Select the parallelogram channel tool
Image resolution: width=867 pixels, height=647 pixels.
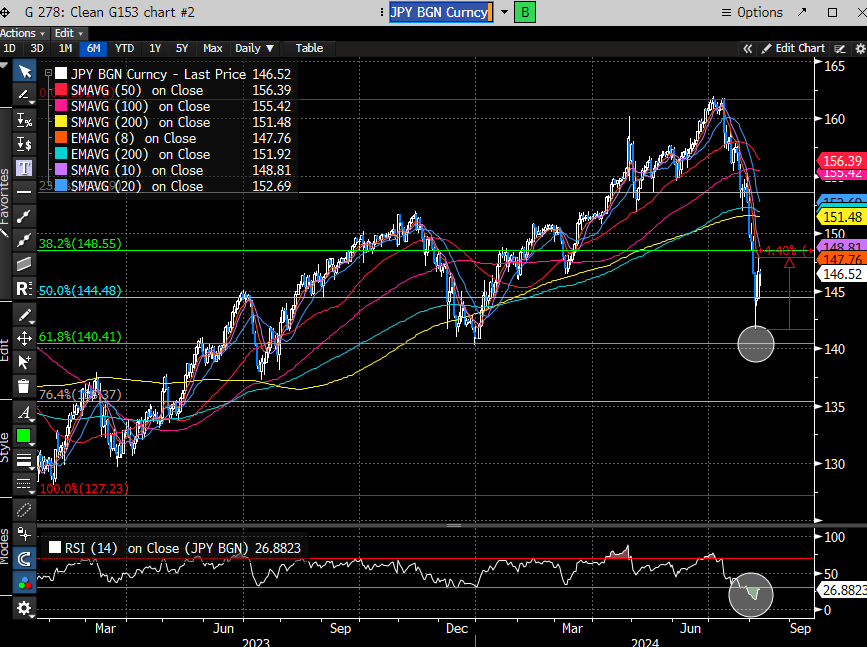[24, 264]
